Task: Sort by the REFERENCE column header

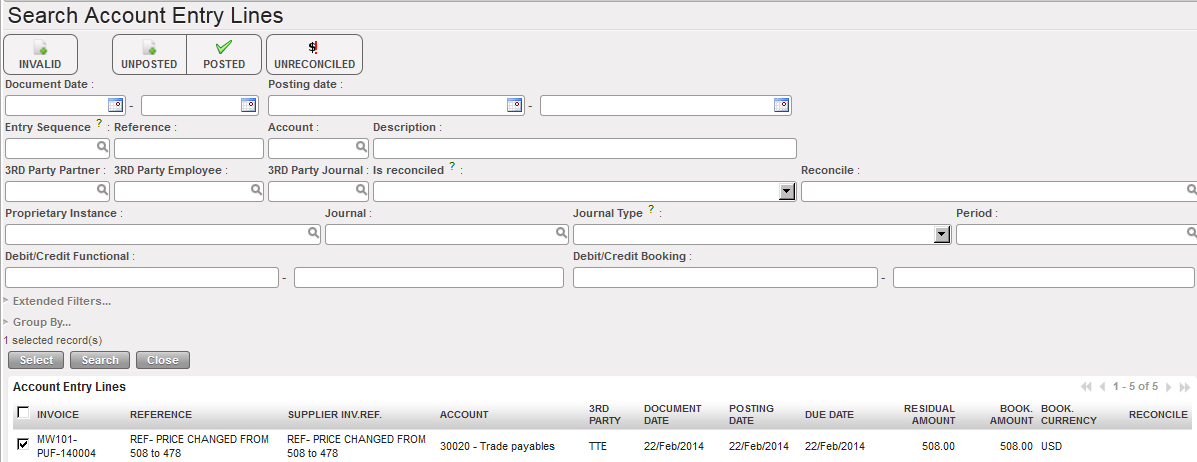Action: click(x=161, y=415)
